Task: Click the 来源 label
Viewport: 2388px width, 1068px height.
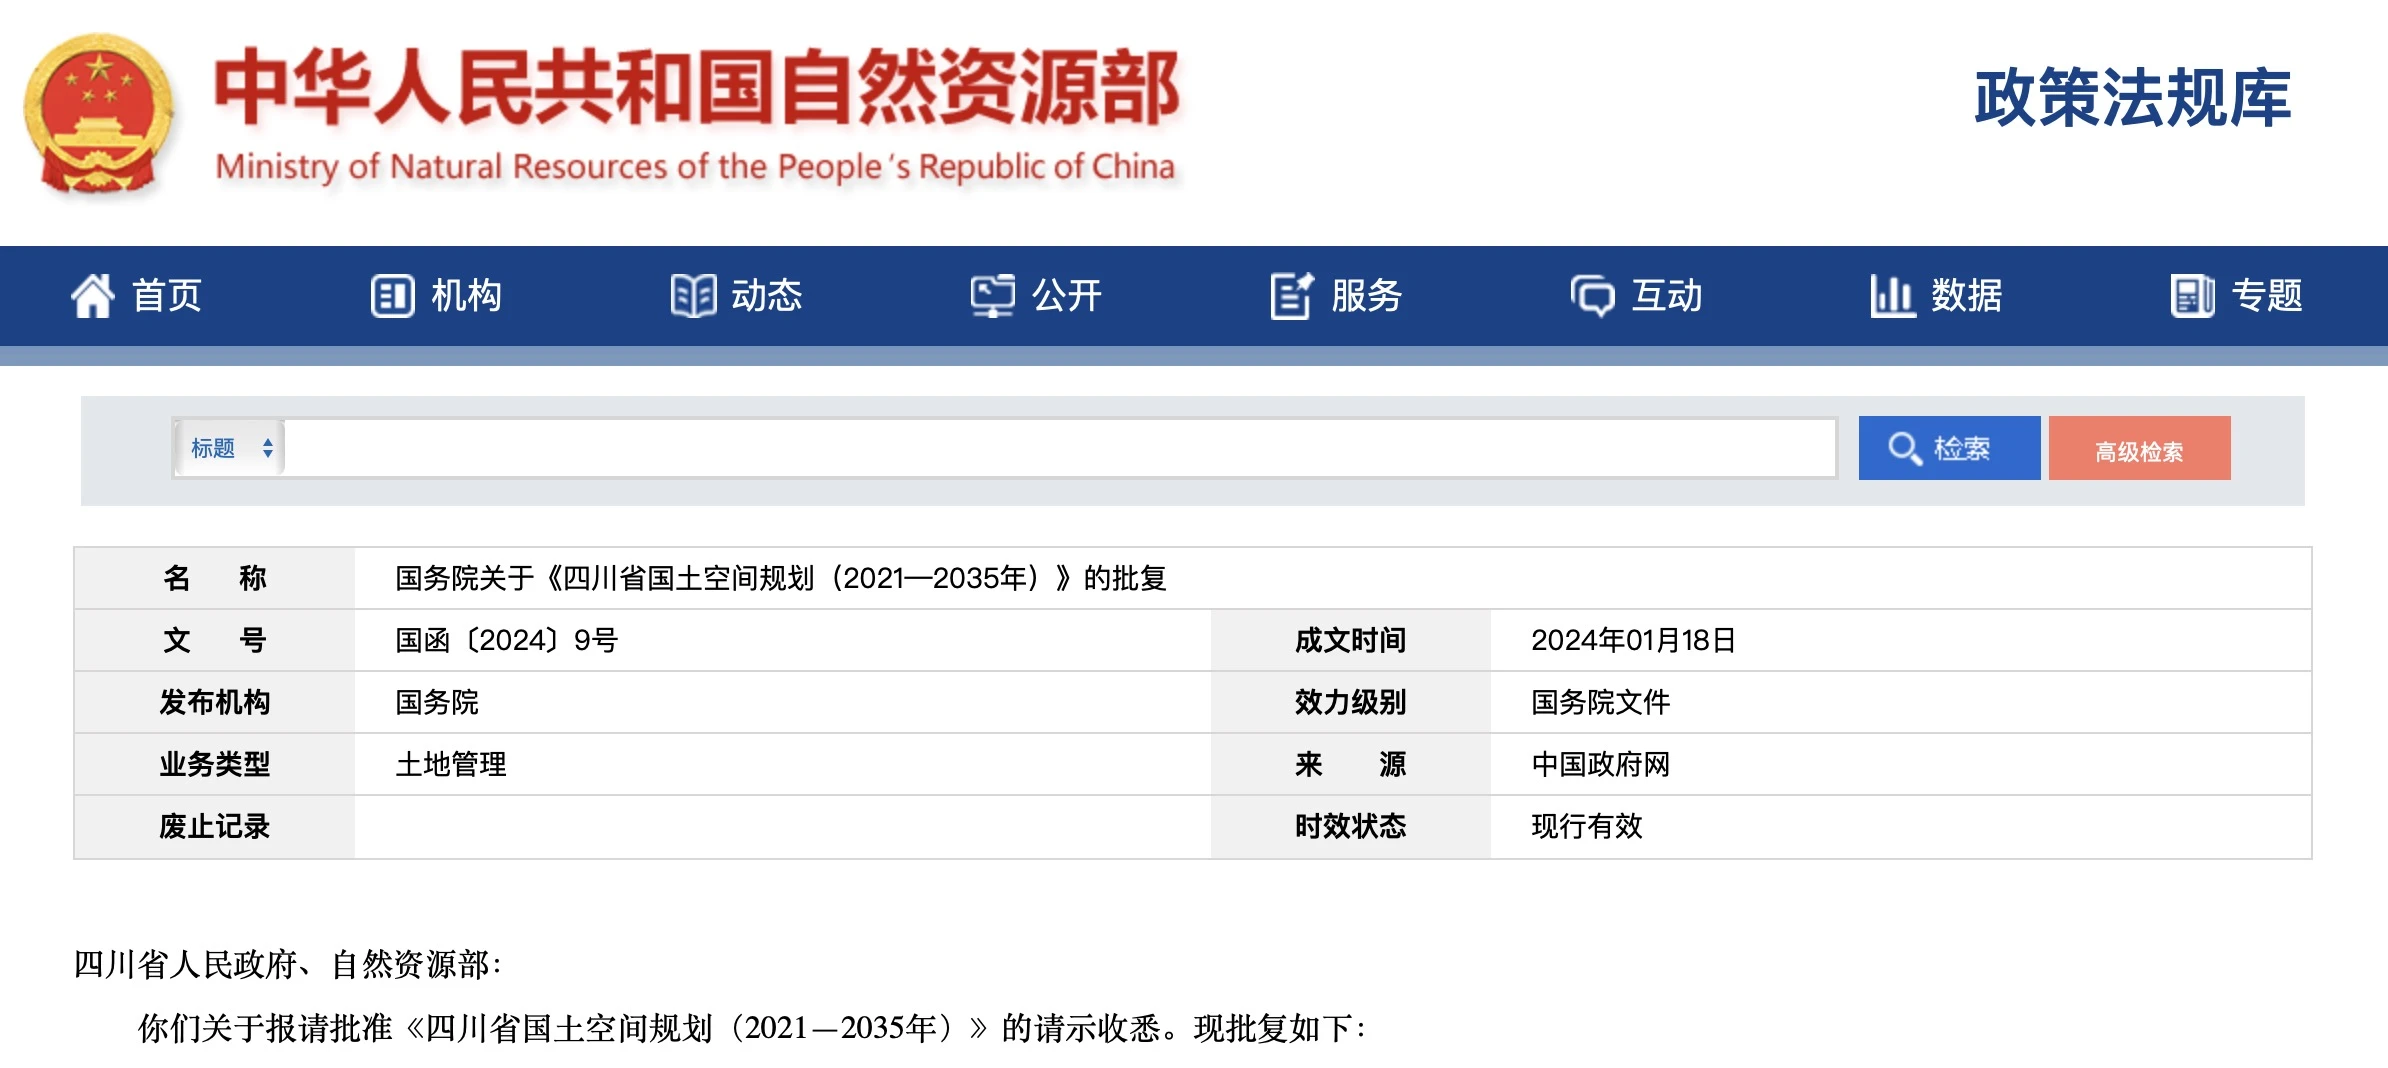Action: coord(1350,764)
